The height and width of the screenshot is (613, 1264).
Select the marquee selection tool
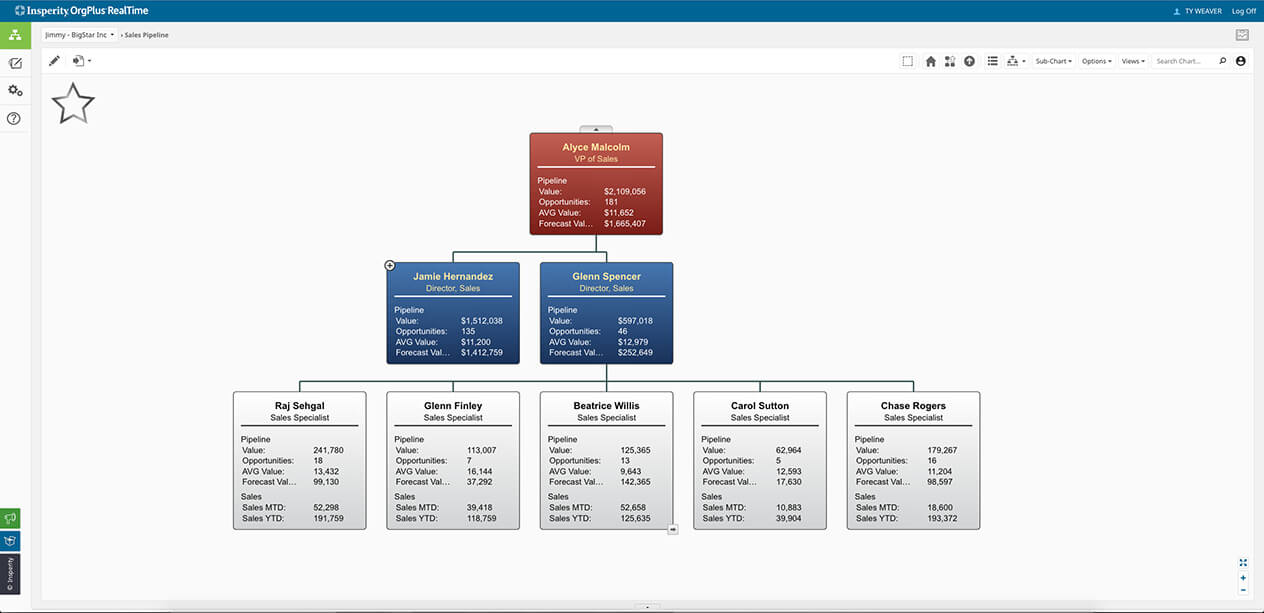pos(908,60)
